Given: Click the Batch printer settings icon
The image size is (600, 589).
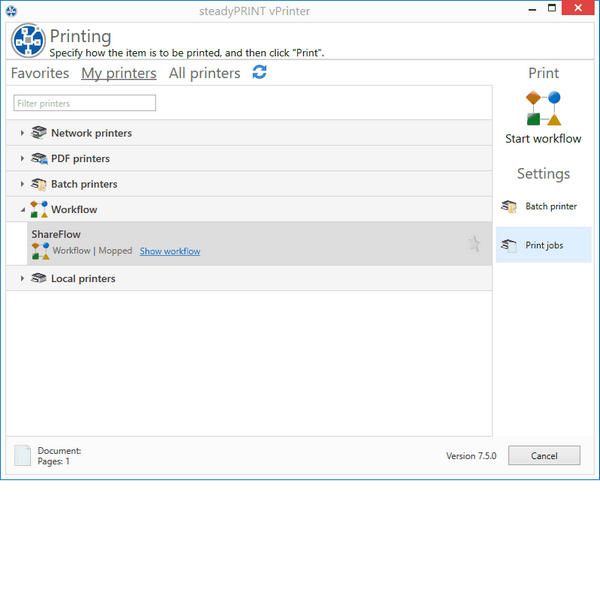Looking at the screenshot, I should coord(509,207).
